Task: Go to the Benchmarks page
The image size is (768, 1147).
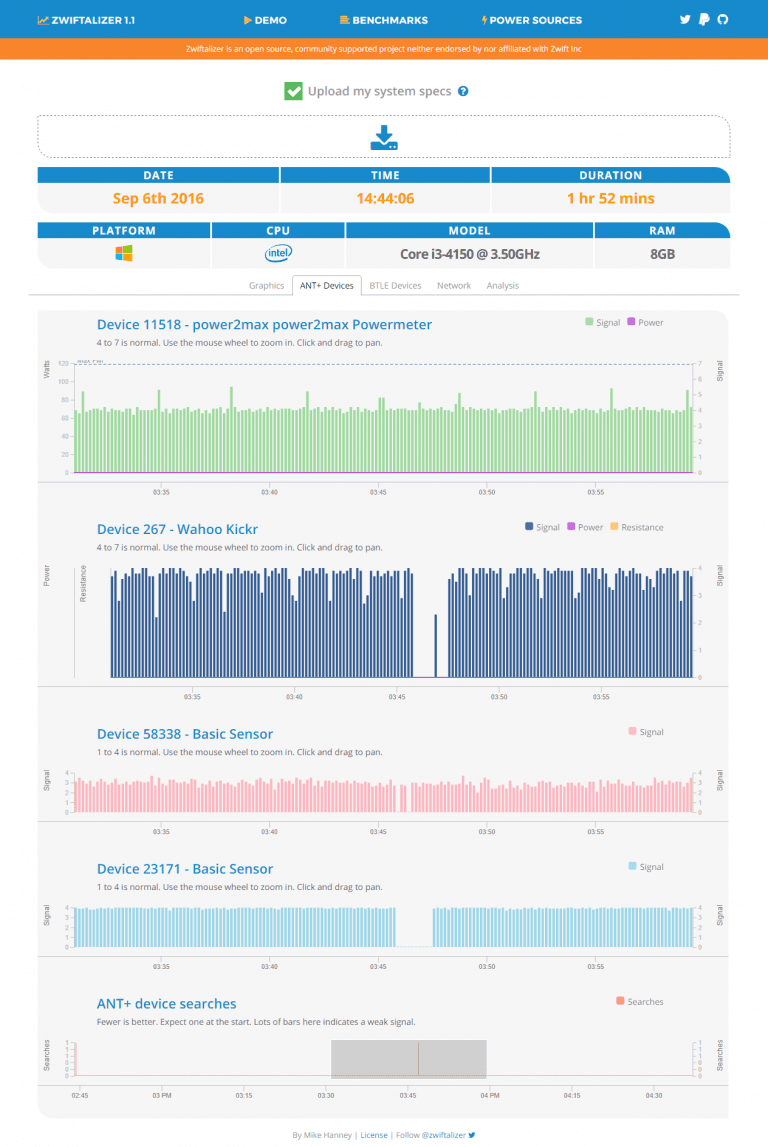Action: coord(384,20)
